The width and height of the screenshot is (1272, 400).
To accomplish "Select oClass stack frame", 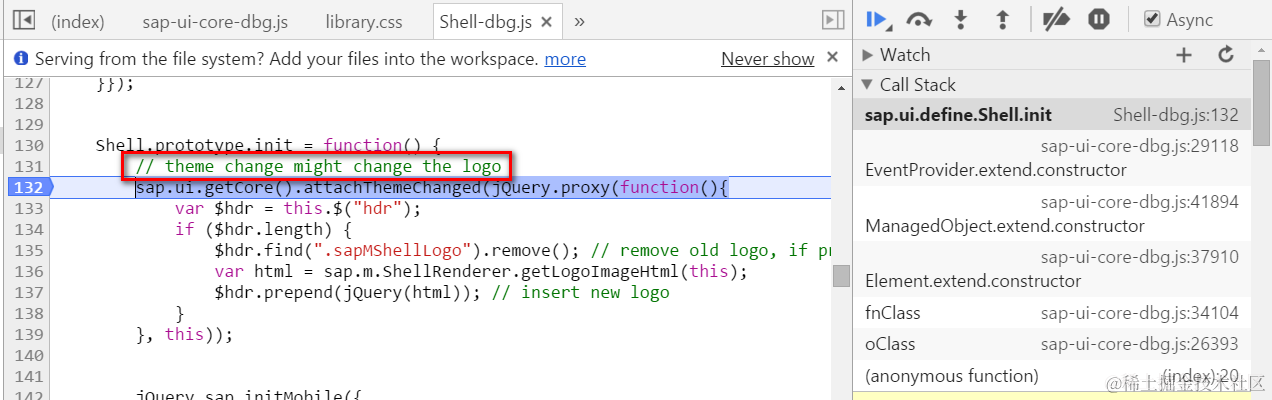I will pyautogui.click(x=1052, y=344).
